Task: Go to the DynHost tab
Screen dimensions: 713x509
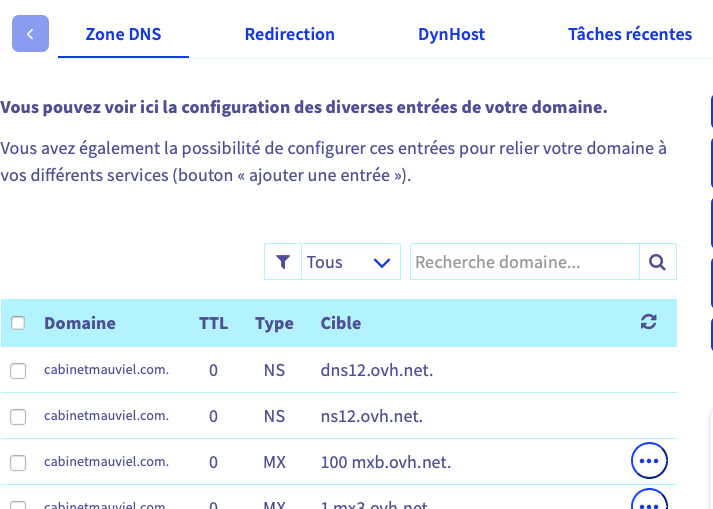Action: [451, 34]
